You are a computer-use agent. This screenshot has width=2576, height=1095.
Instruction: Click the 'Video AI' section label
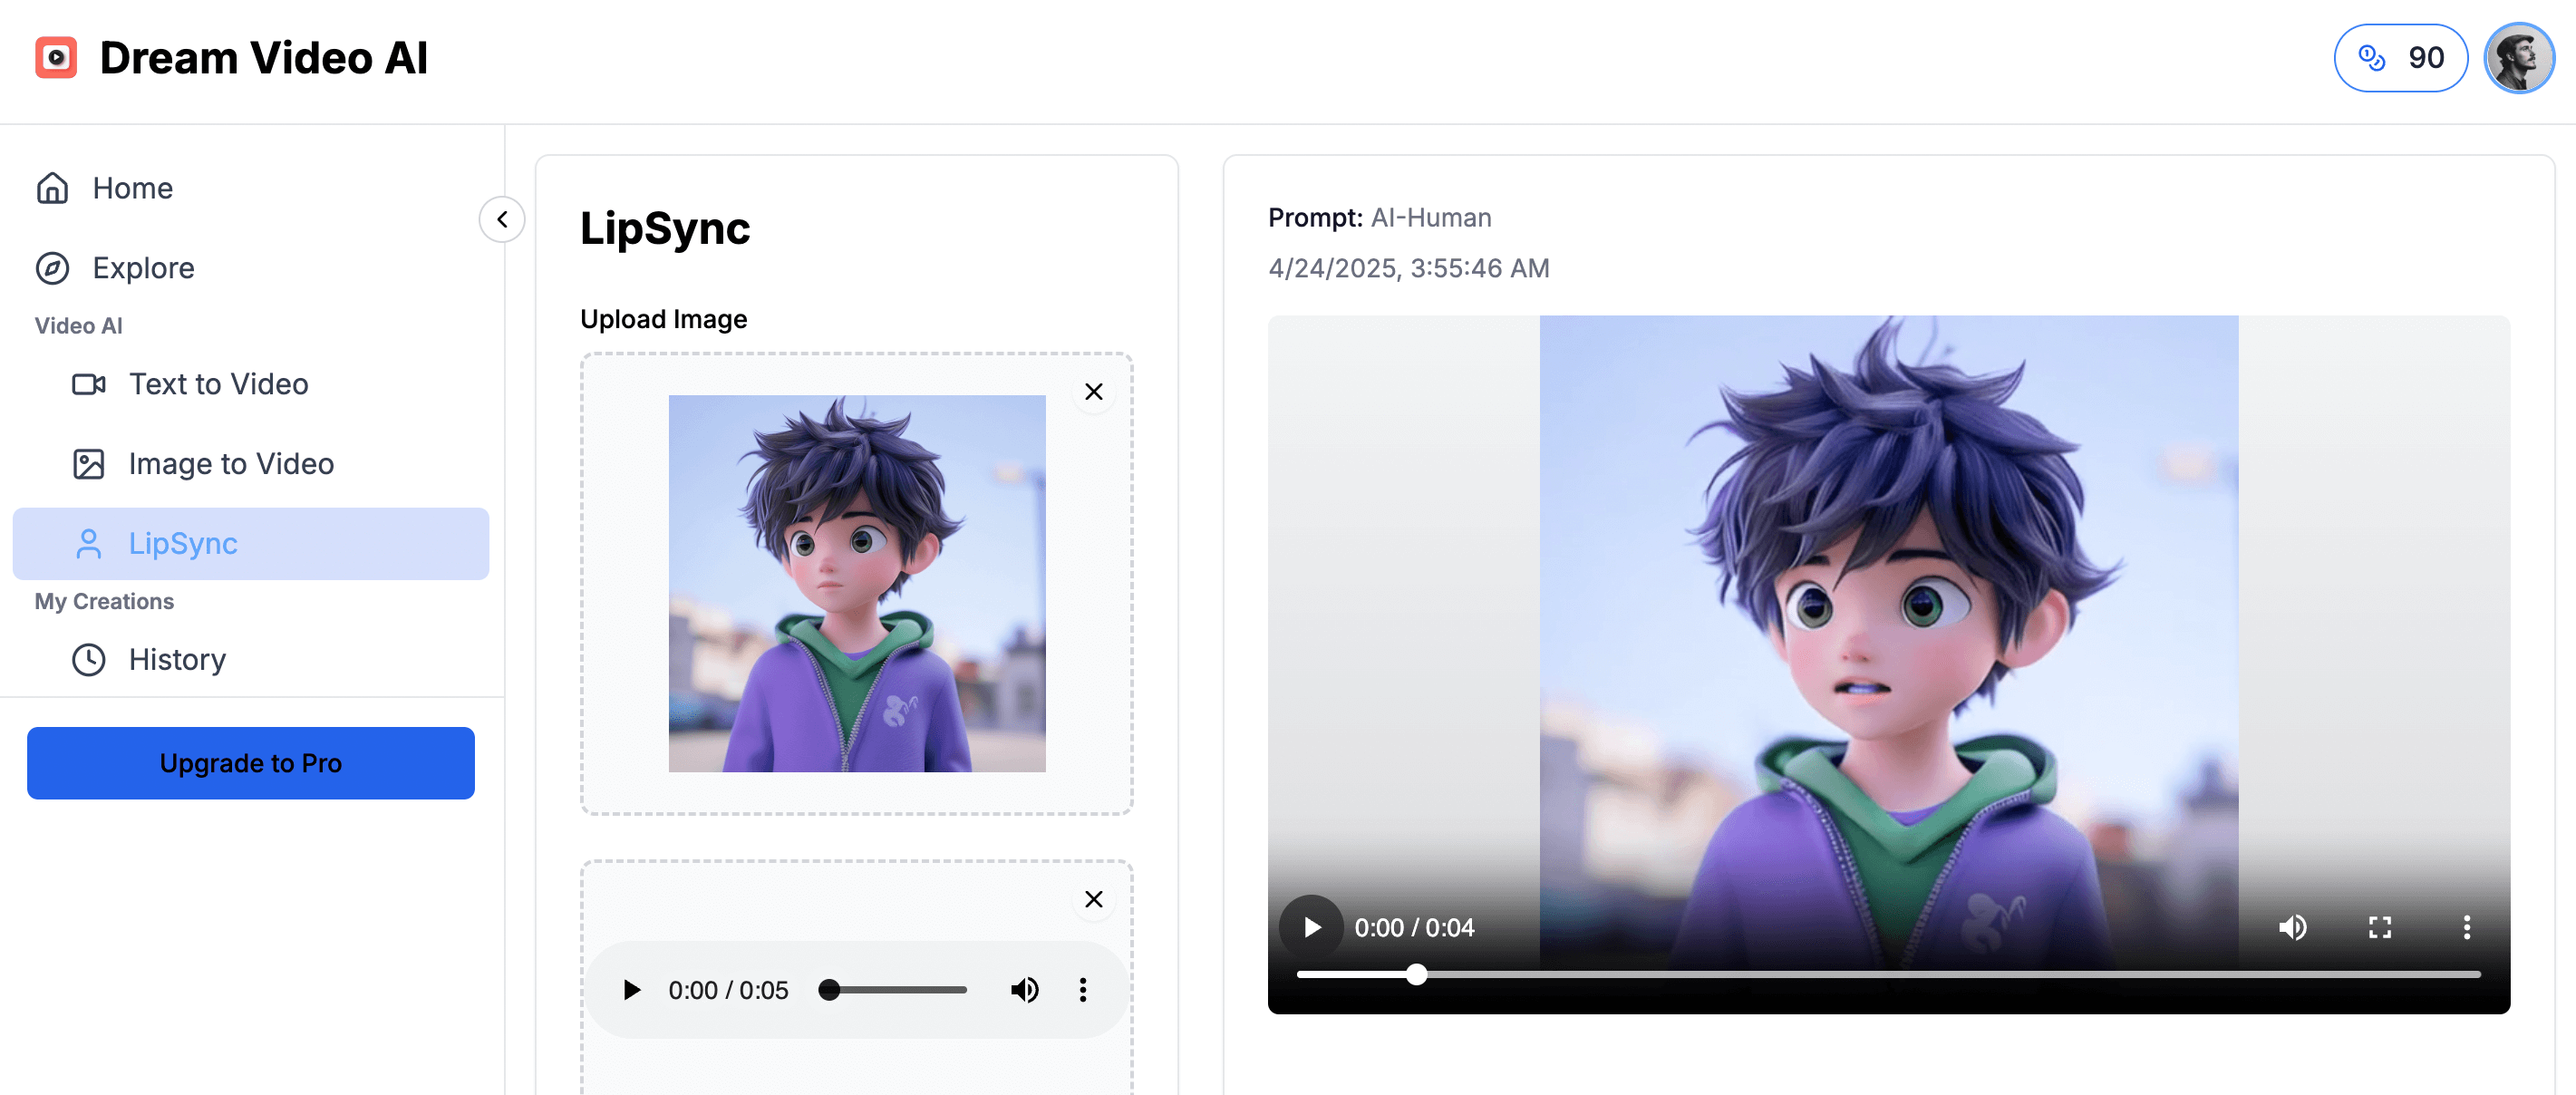point(78,326)
